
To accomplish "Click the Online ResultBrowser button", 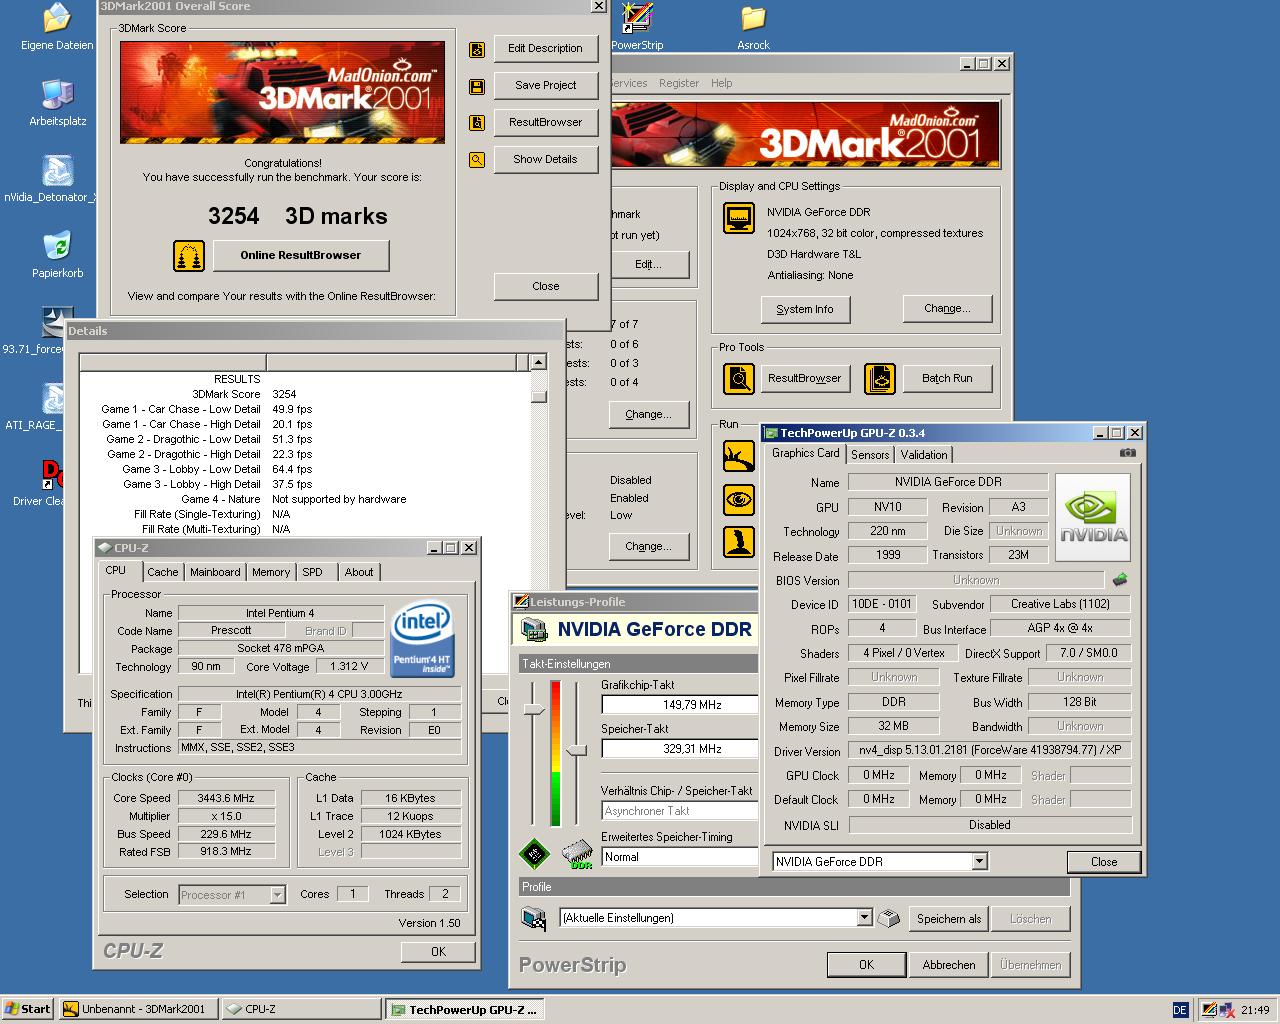I will pos(301,256).
